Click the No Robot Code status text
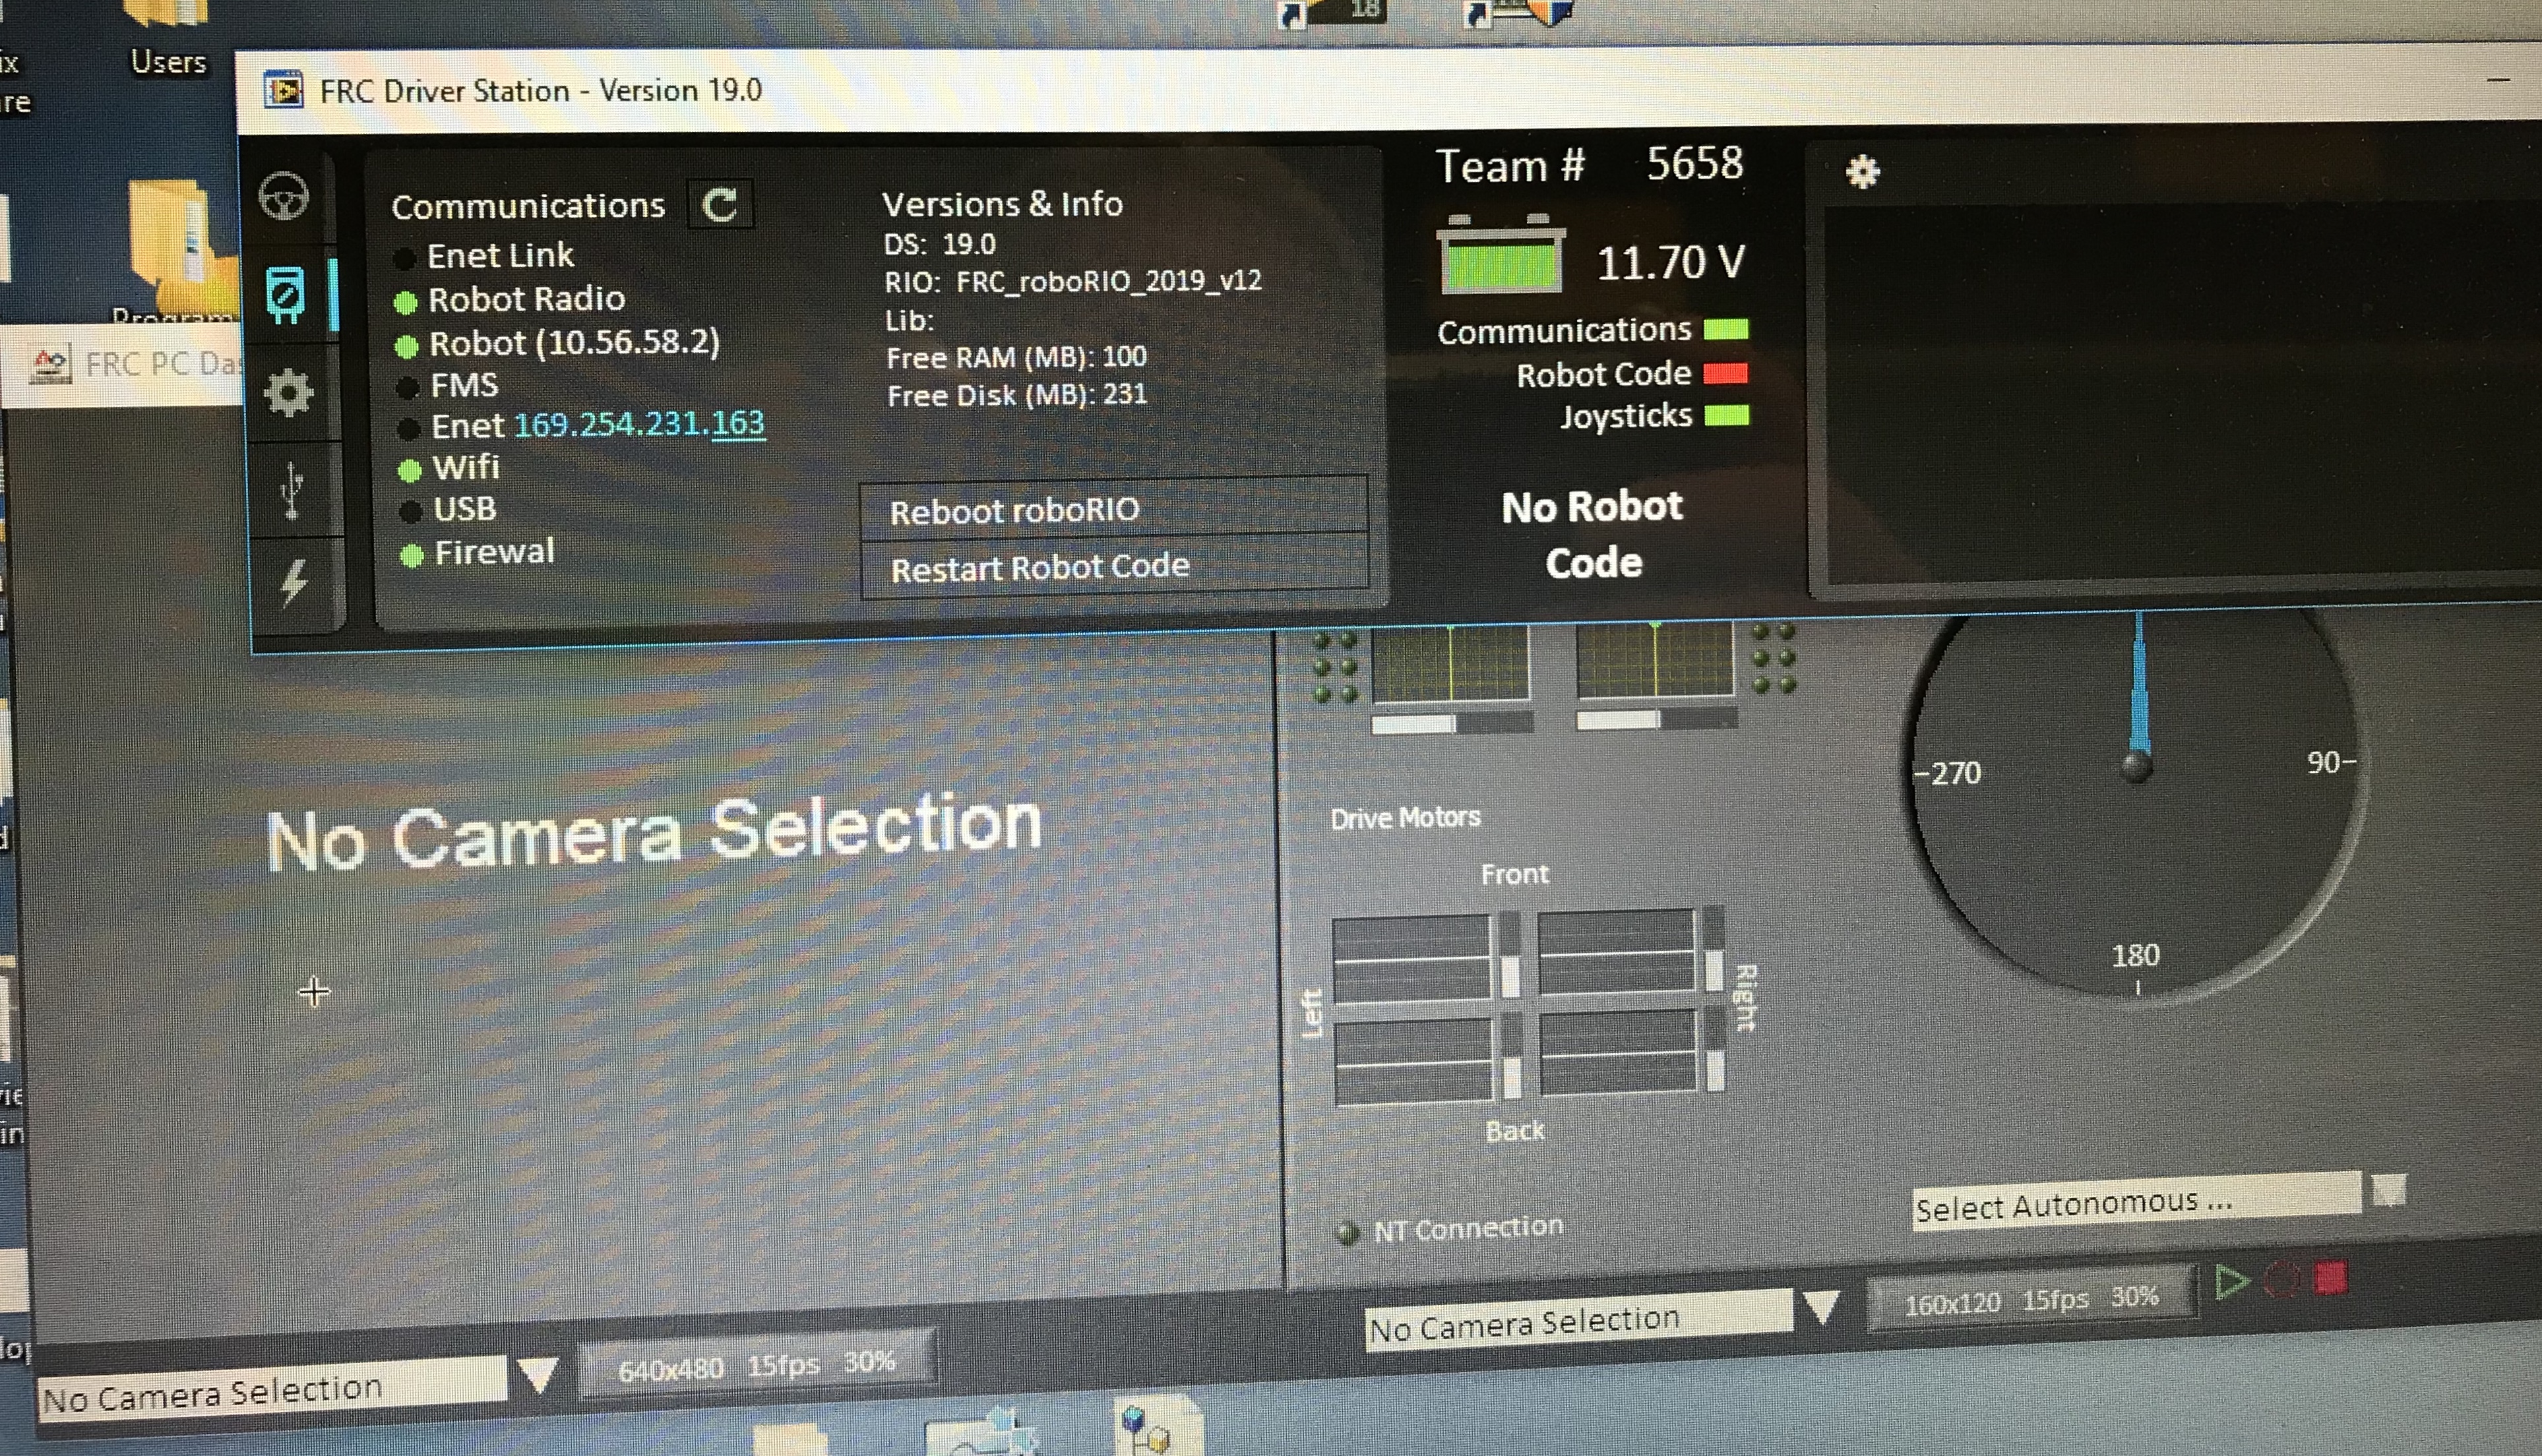The image size is (2542, 1456). 1593,534
